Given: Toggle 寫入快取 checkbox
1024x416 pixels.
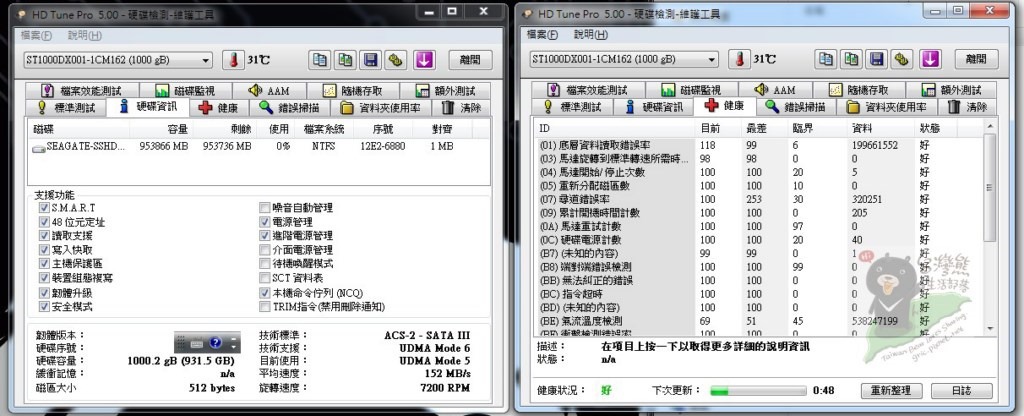Looking at the screenshot, I should pos(44,250).
